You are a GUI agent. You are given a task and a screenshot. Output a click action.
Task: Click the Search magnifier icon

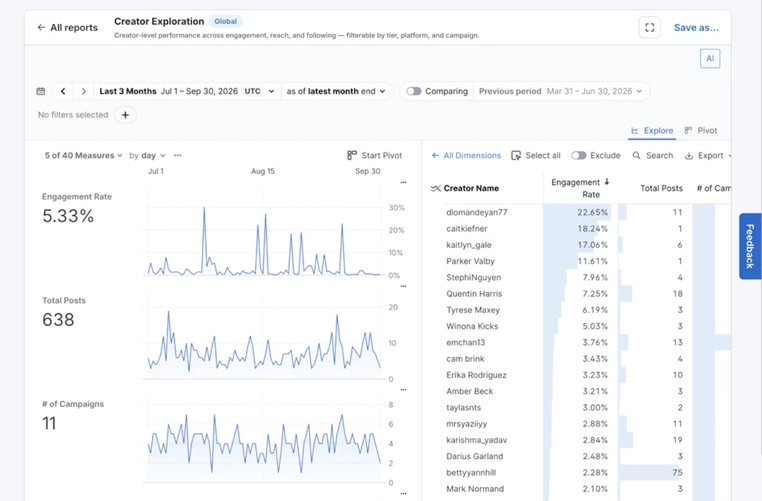[636, 155]
